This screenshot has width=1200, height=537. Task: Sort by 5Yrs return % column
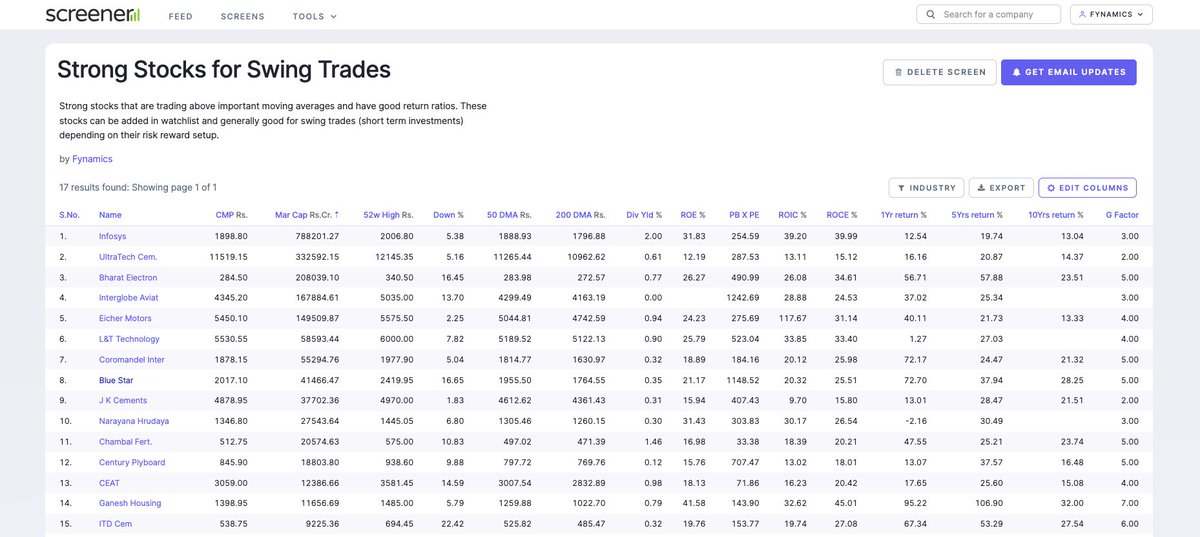[x=977, y=215]
